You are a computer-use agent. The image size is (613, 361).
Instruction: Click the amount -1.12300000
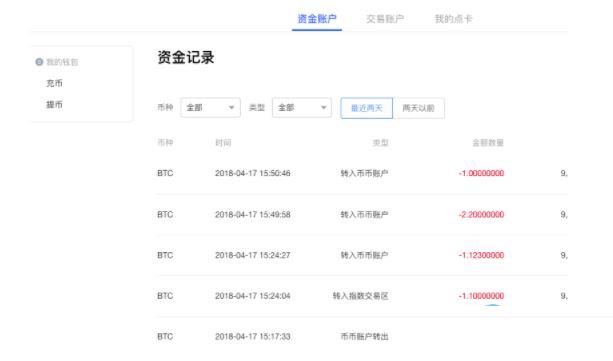click(481, 255)
